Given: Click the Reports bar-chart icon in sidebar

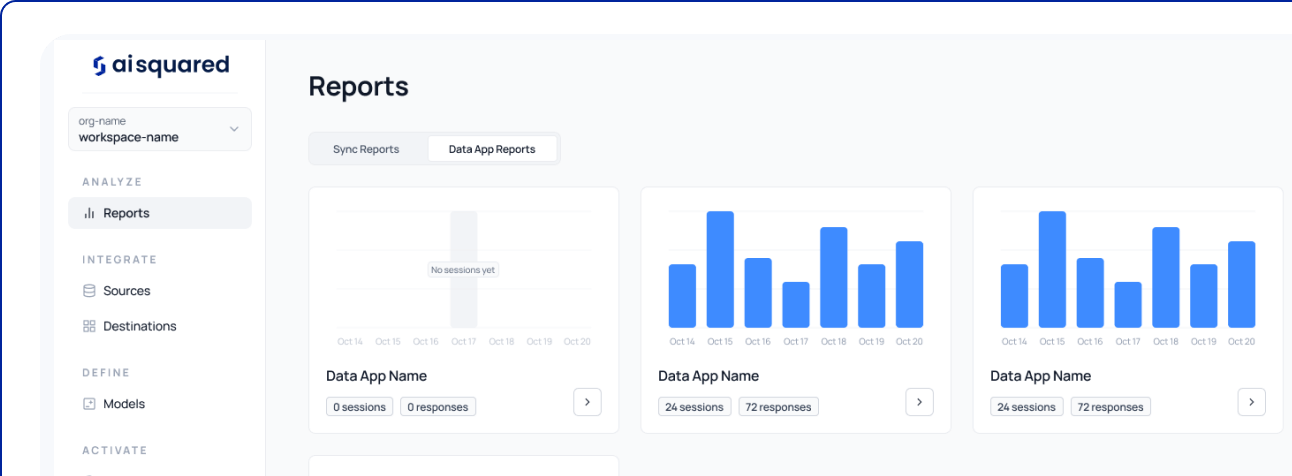Looking at the screenshot, I should (89, 213).
